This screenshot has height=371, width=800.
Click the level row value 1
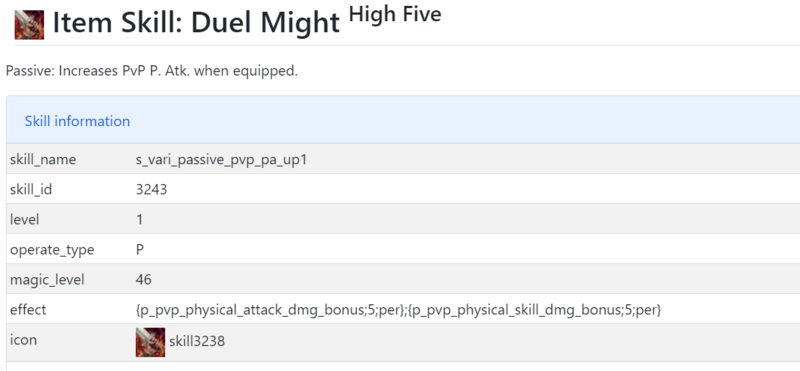click(140, 220)
